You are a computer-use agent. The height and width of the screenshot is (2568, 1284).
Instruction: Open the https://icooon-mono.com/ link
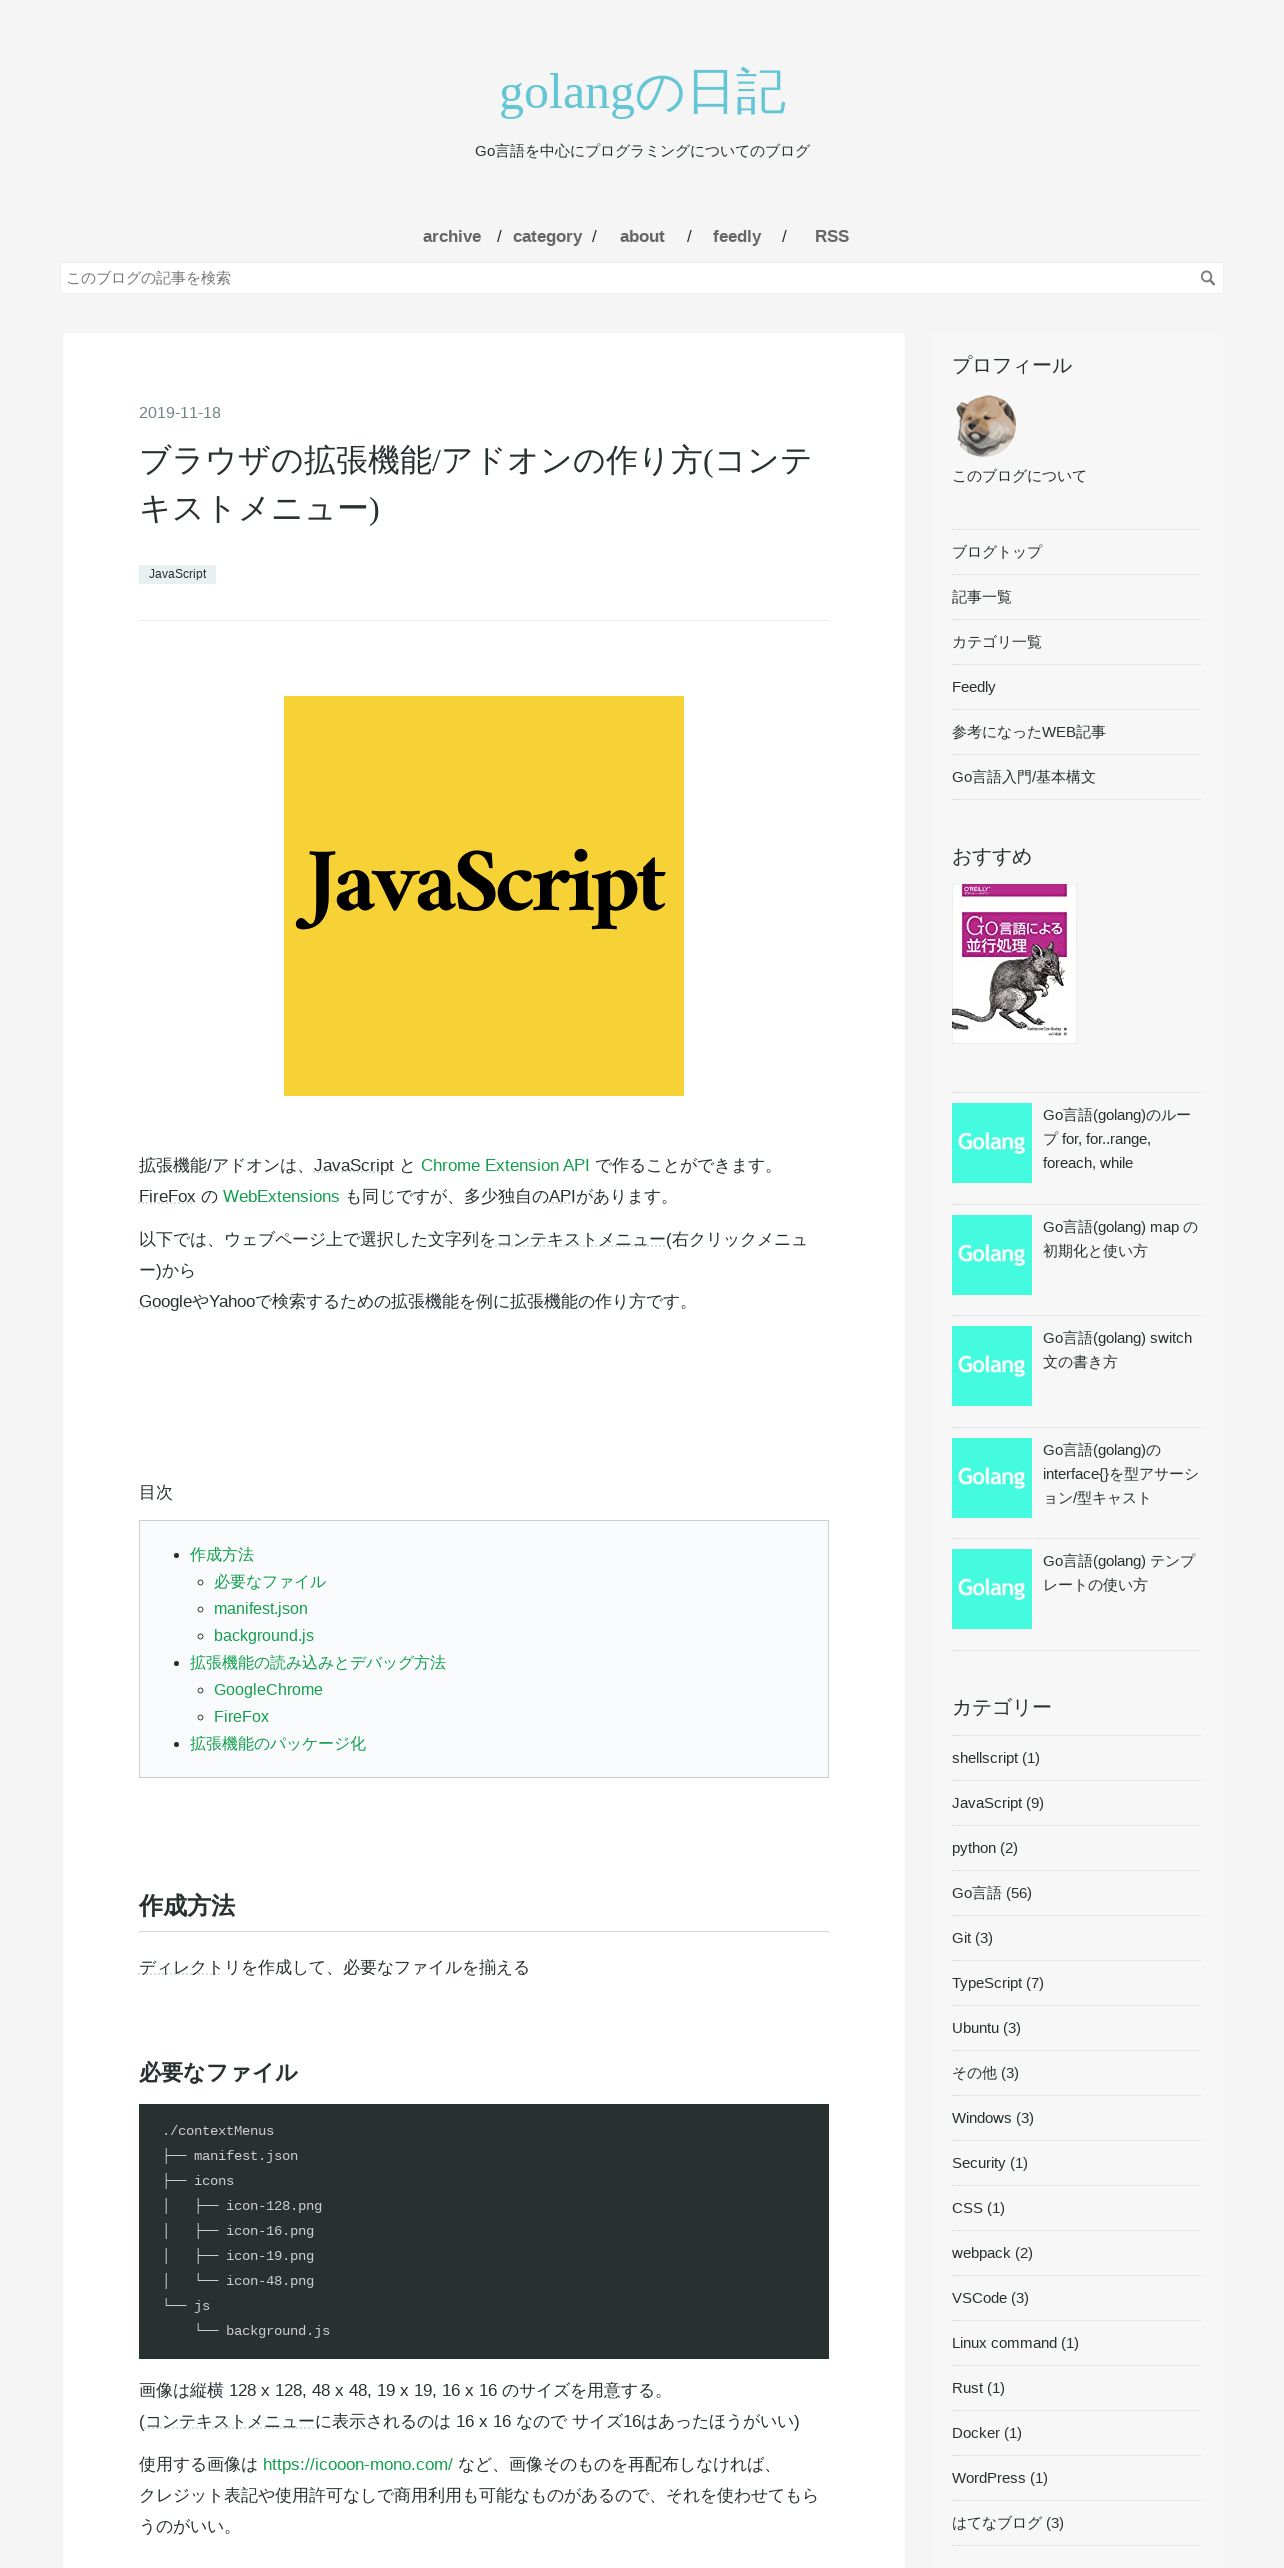358,2464
